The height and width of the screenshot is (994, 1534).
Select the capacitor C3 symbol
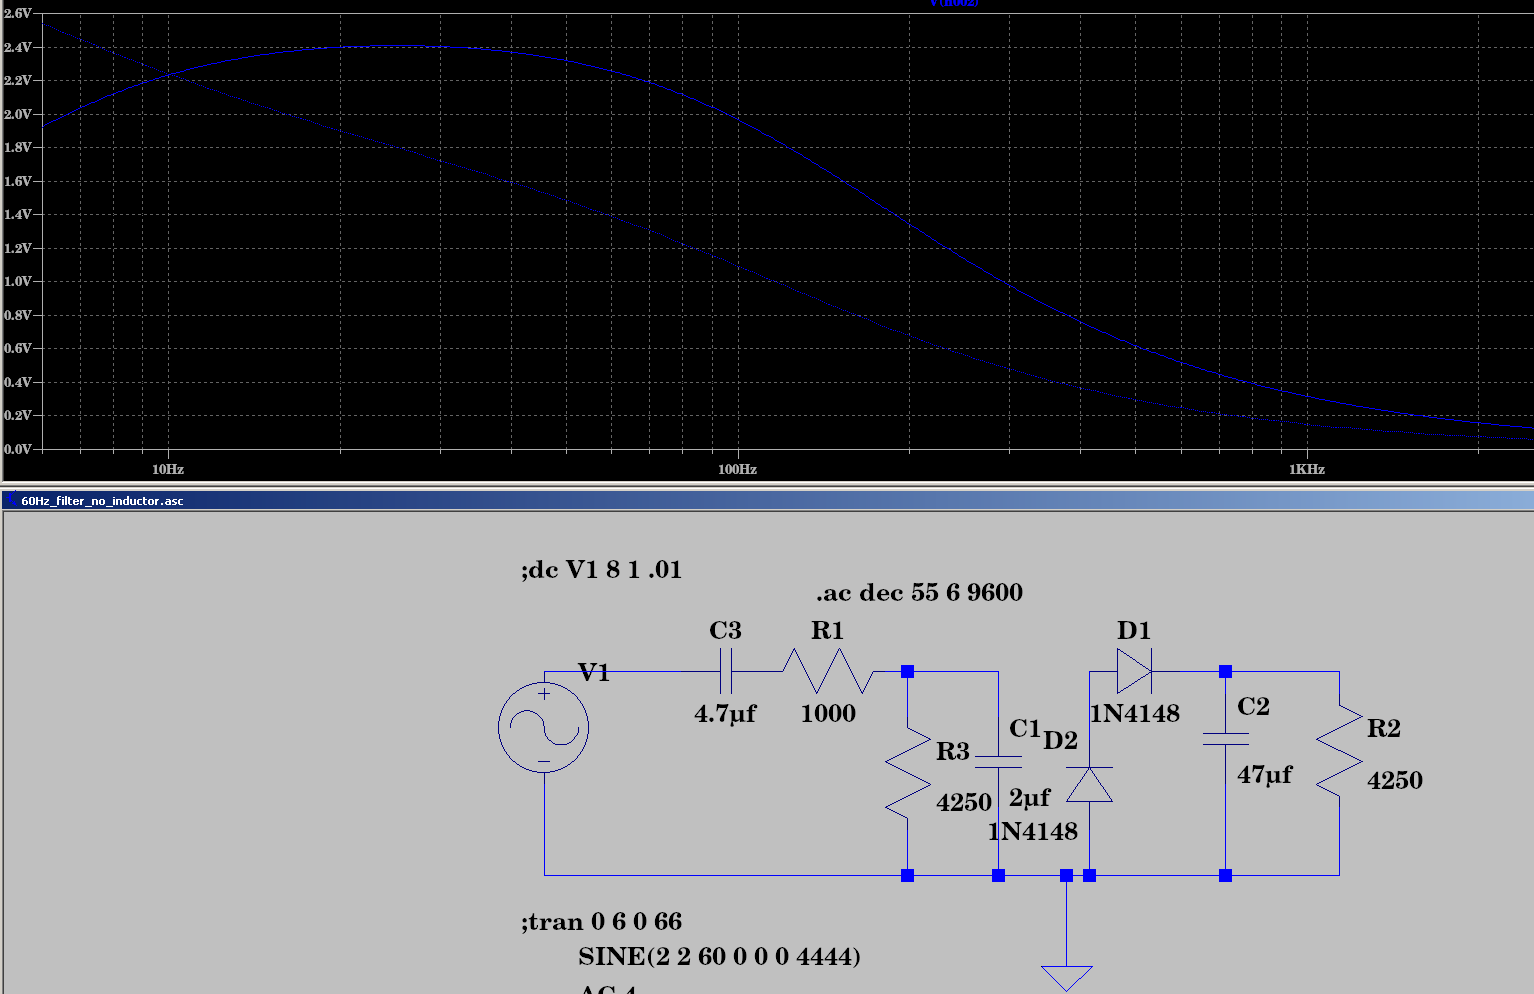[725, 672]
